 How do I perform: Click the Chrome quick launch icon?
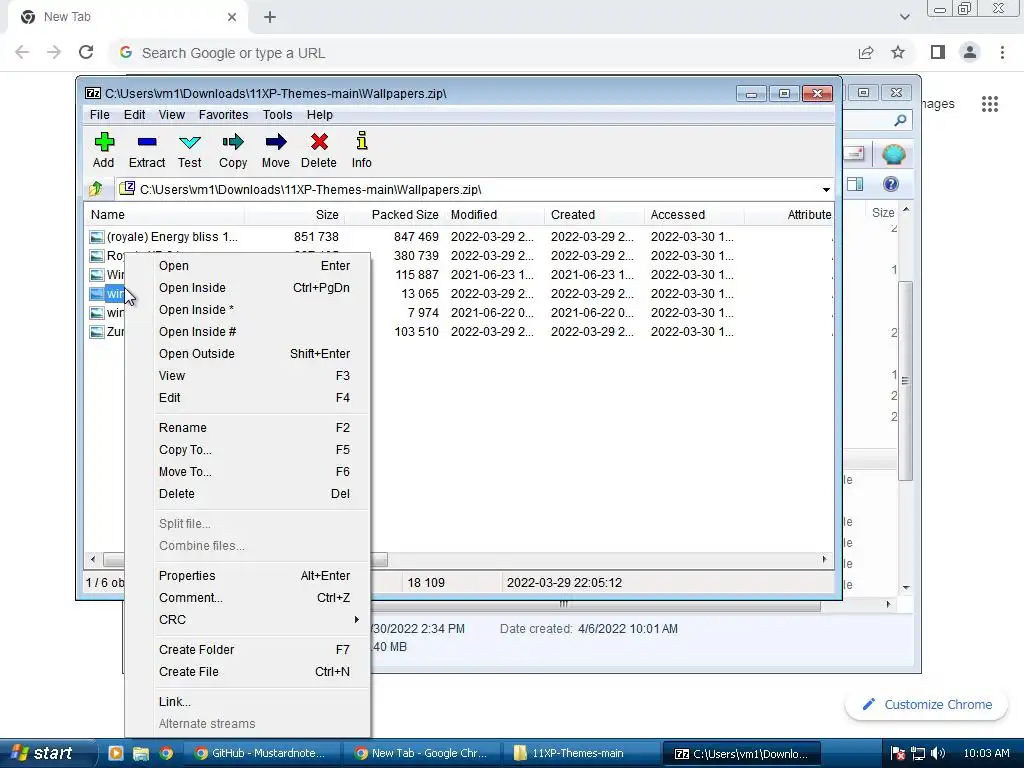pyautogui.click(x=167, y=754)
